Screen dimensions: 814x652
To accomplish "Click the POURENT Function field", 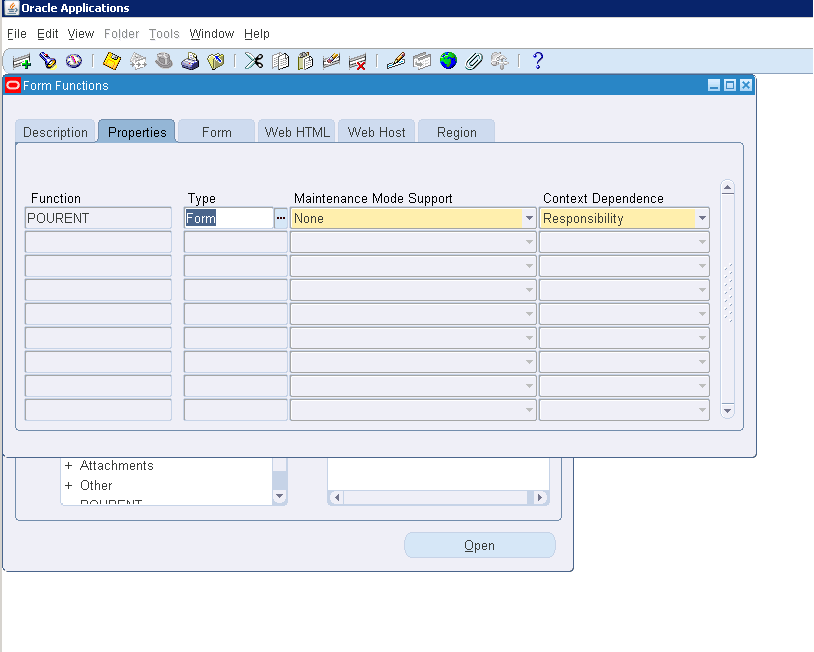I will [98, 218].
